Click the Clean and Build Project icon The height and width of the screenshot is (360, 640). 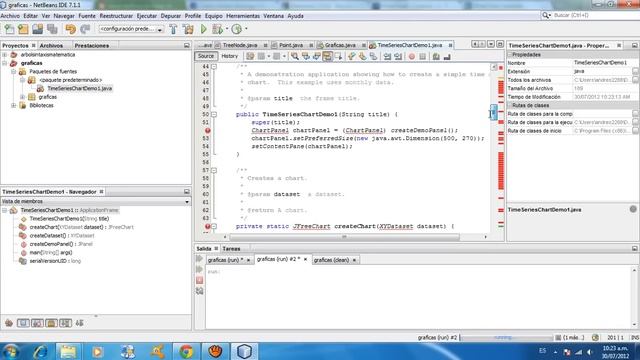pyautogui.click(x=188, y=29)
